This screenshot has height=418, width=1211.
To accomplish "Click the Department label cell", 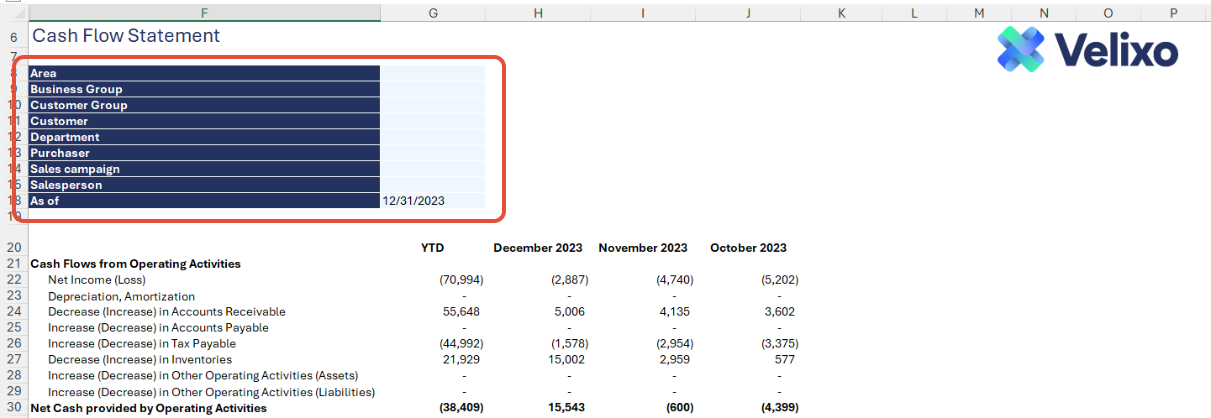I will click(204, 137).
